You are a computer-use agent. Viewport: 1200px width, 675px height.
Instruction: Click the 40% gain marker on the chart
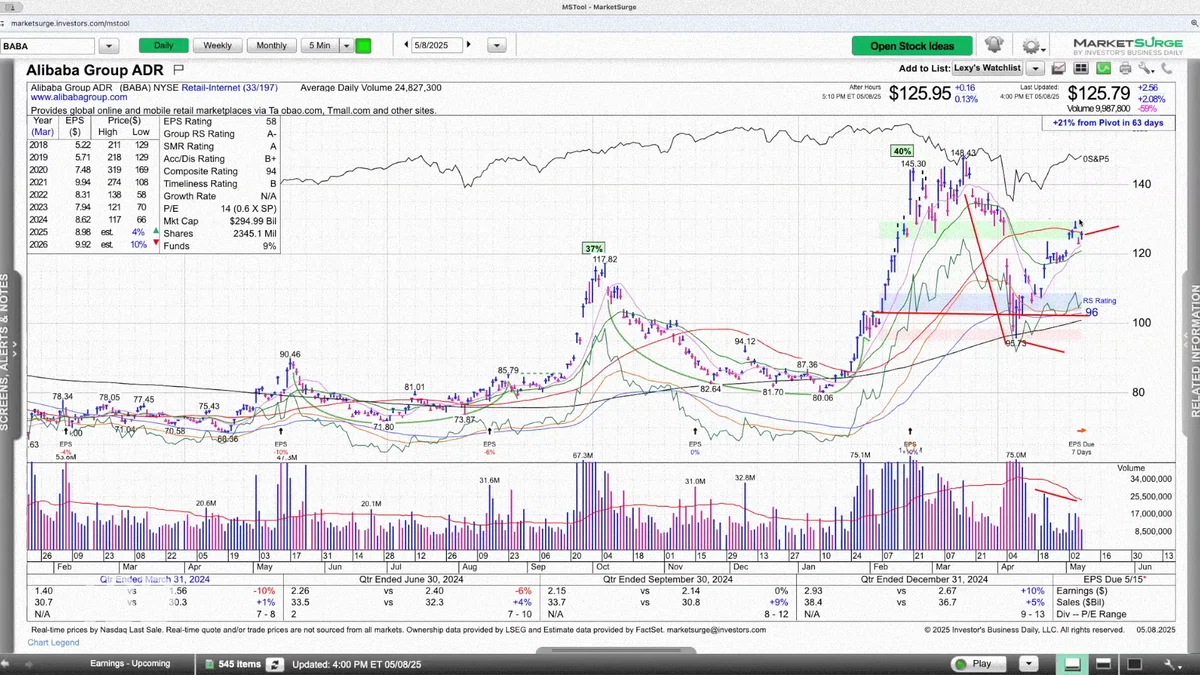pos(903,151)
